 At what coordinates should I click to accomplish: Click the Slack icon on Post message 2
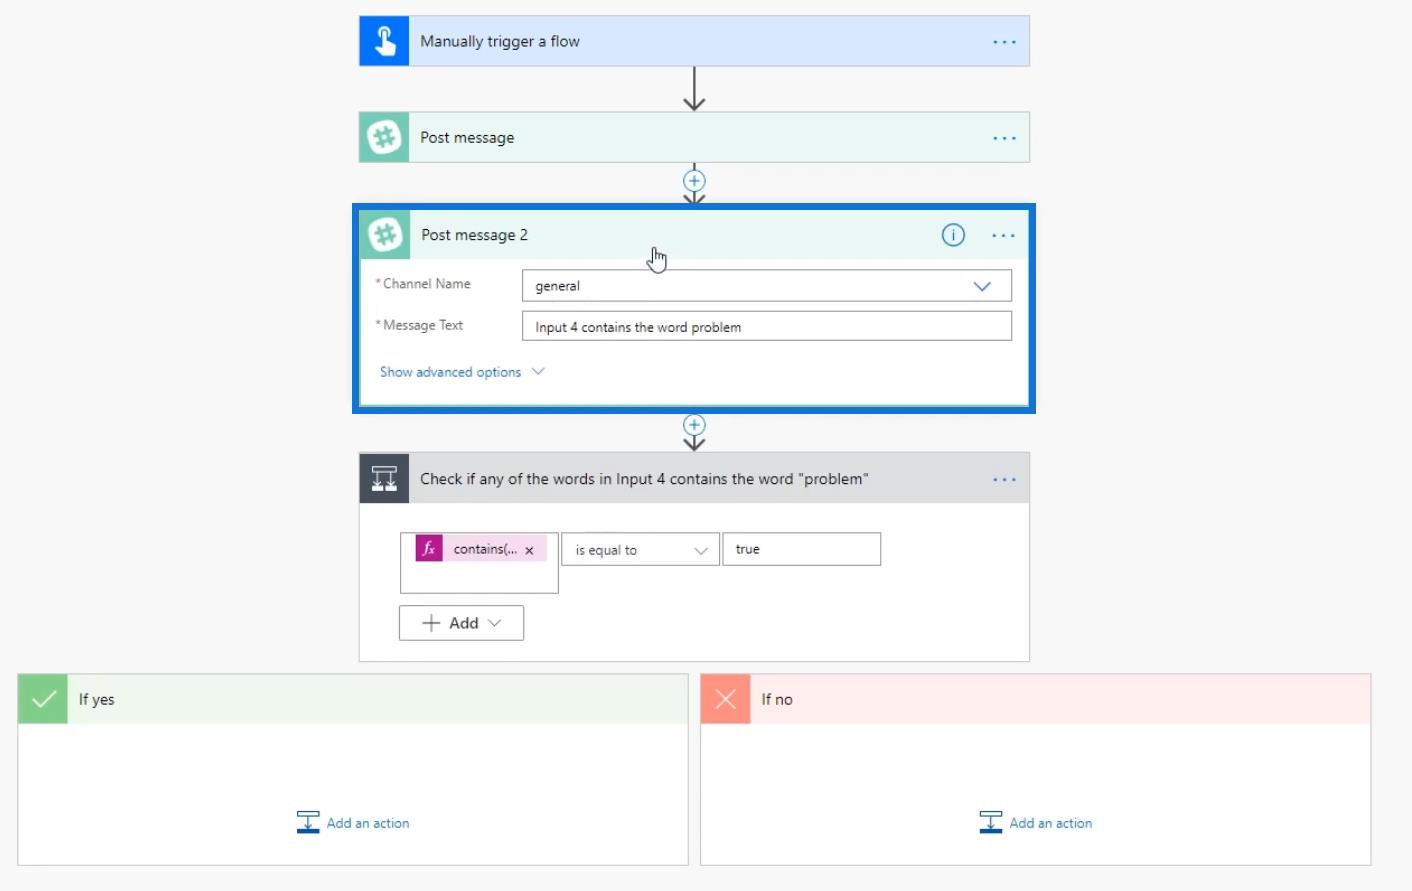point(385,235)
